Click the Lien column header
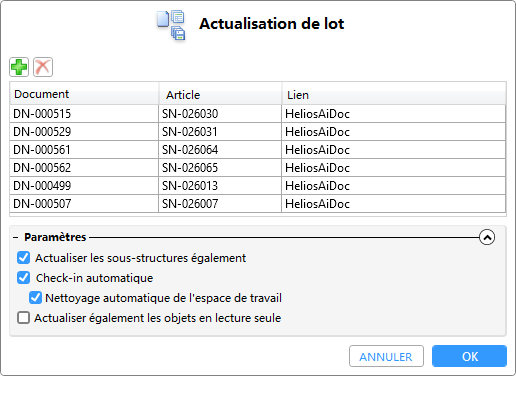The width and height of the screenshot is (516, 408). 394,94
